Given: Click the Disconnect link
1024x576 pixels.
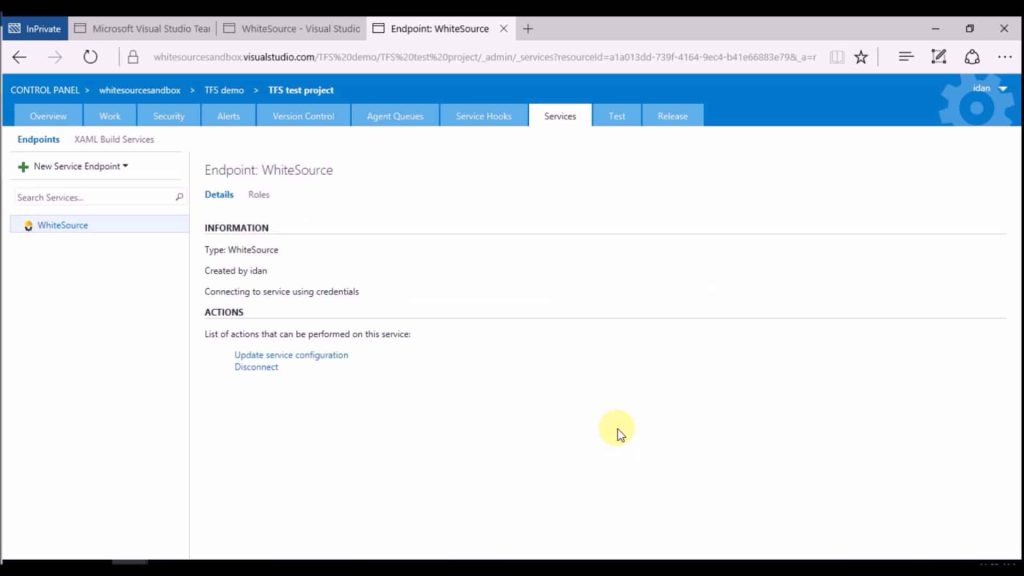Looking at the screenshot, I should [x=256, y=367].
